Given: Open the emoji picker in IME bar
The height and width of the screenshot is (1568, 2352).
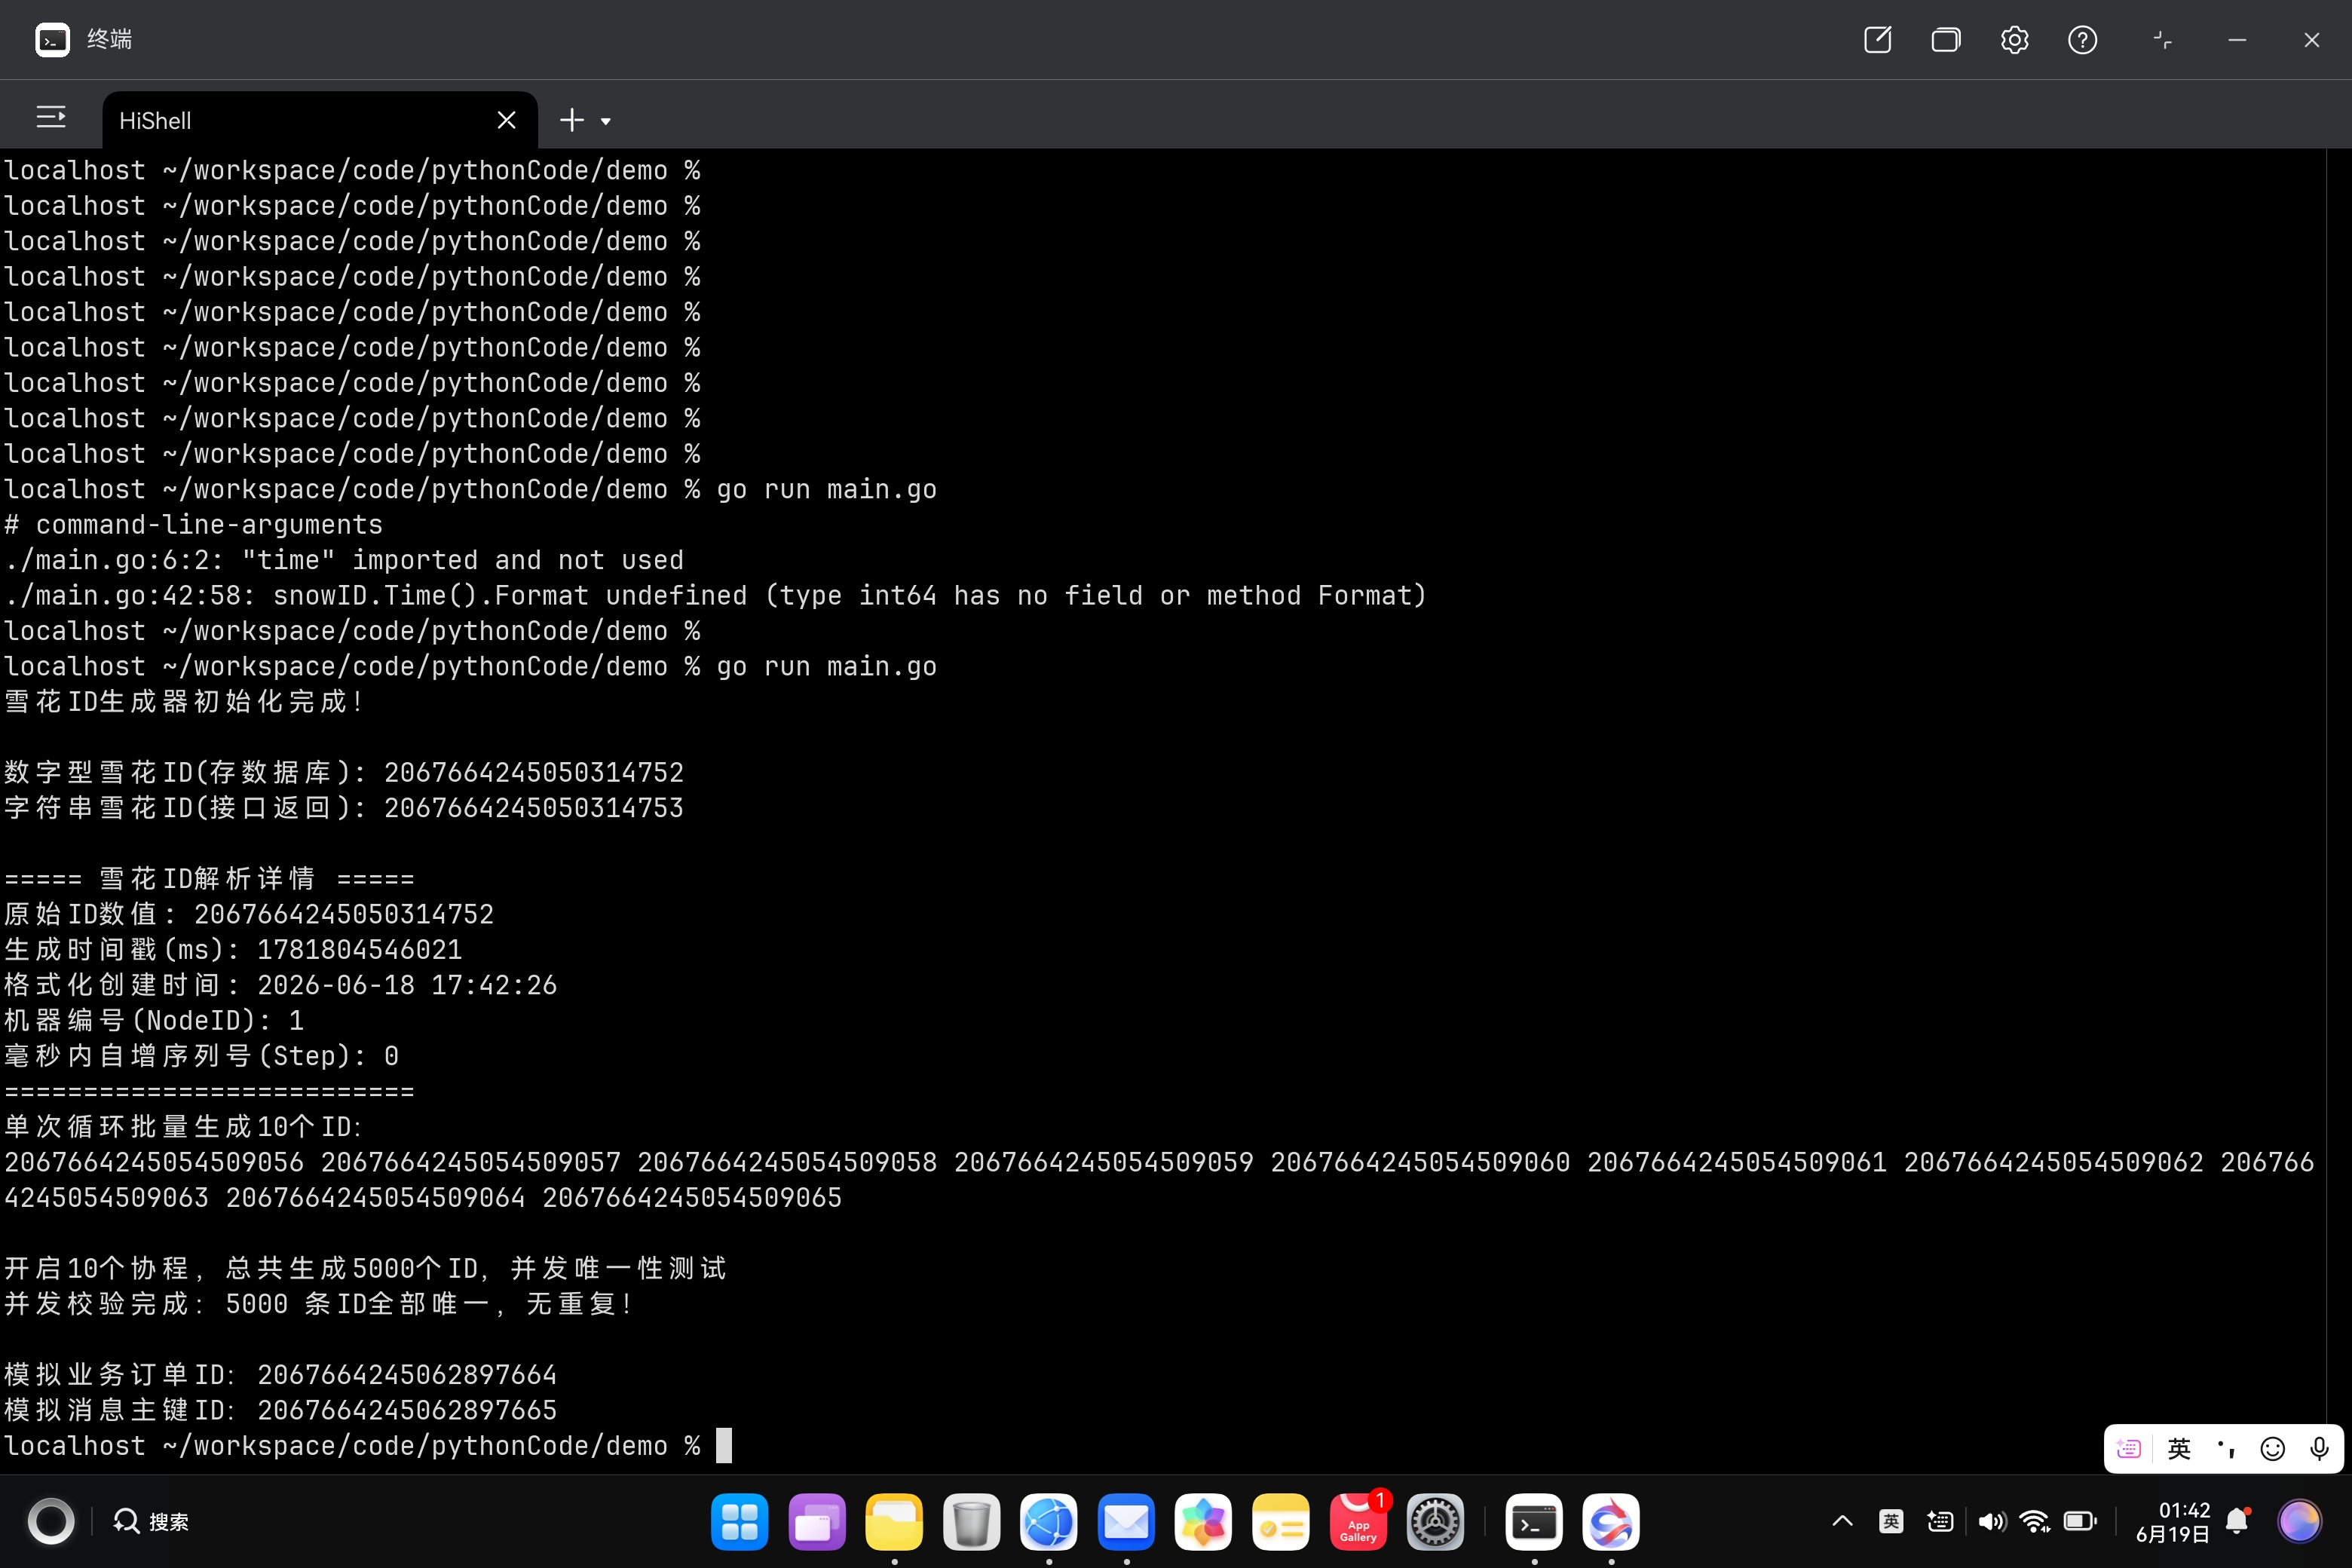Looking at the screenshot, I should pos(2272,1449).
